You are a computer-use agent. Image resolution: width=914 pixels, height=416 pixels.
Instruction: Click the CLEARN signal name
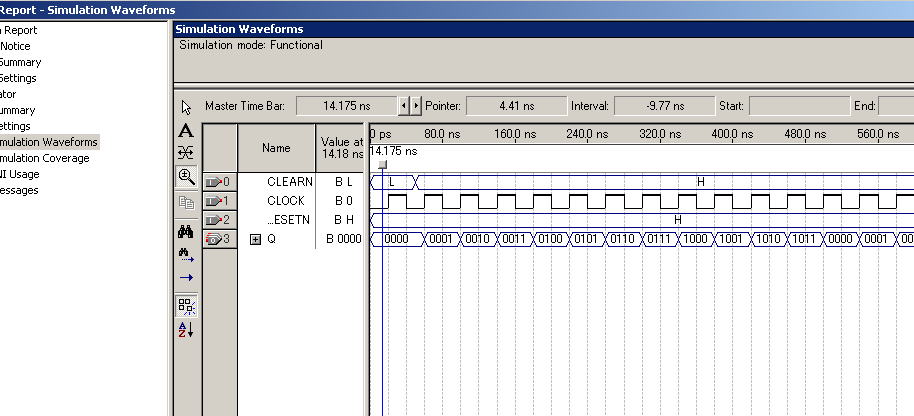290,182
